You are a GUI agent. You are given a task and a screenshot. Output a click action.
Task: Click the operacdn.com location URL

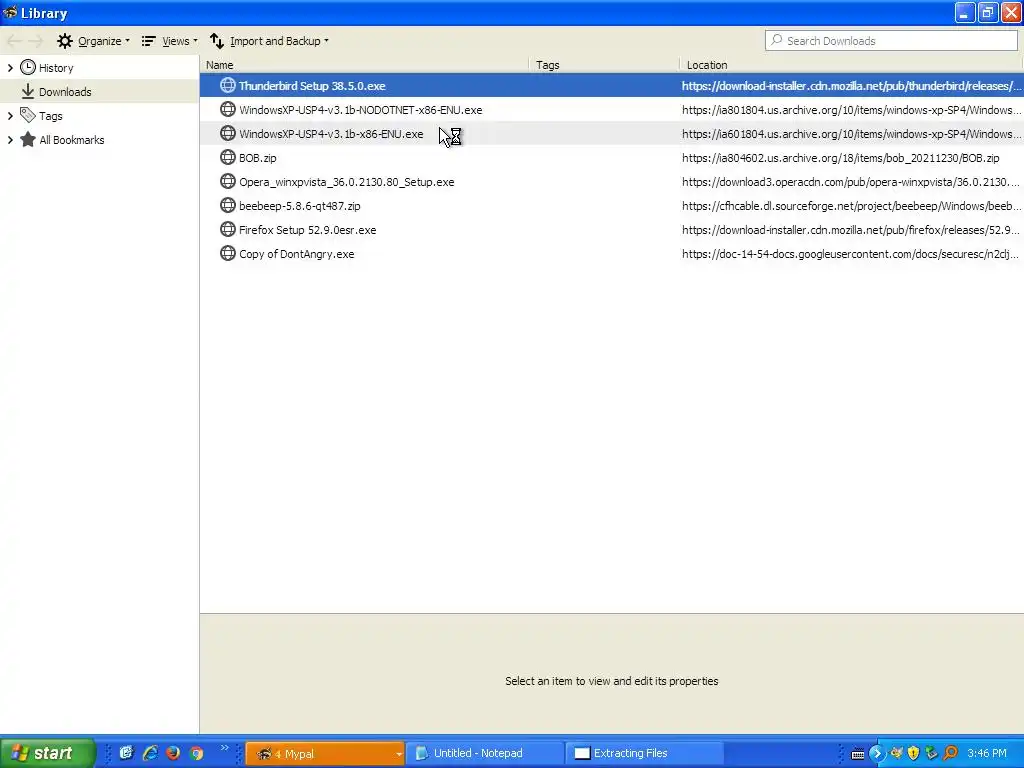click(850, 182)
